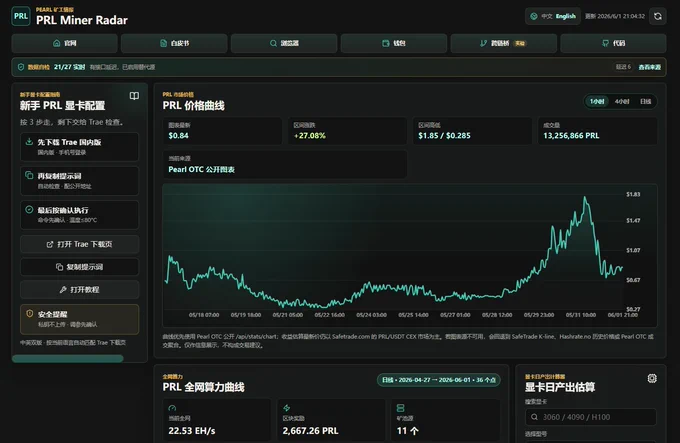Open the 钱包 wallet nav button
The height and width of the screenshot is (443, 680).
coord(394,43)
